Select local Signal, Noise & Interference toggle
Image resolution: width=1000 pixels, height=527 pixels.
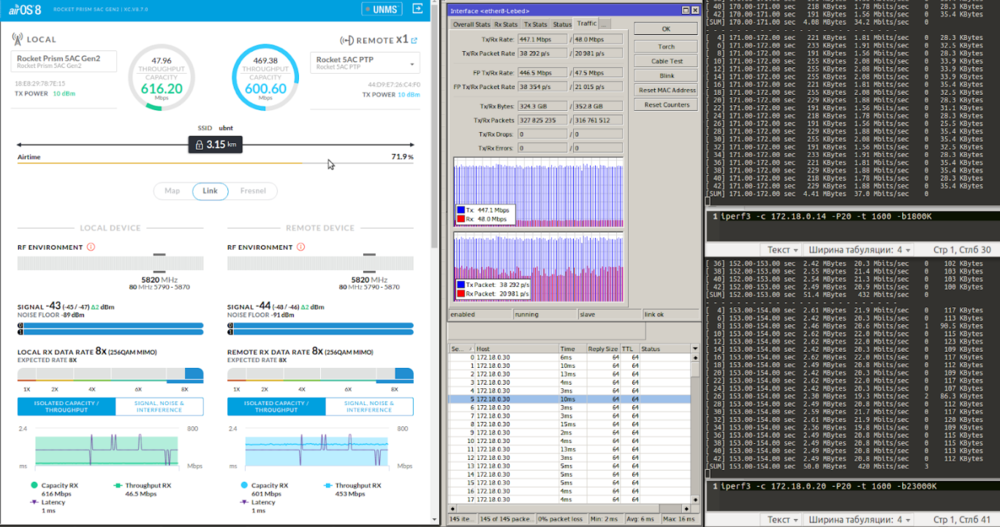[x=159, y=406]
